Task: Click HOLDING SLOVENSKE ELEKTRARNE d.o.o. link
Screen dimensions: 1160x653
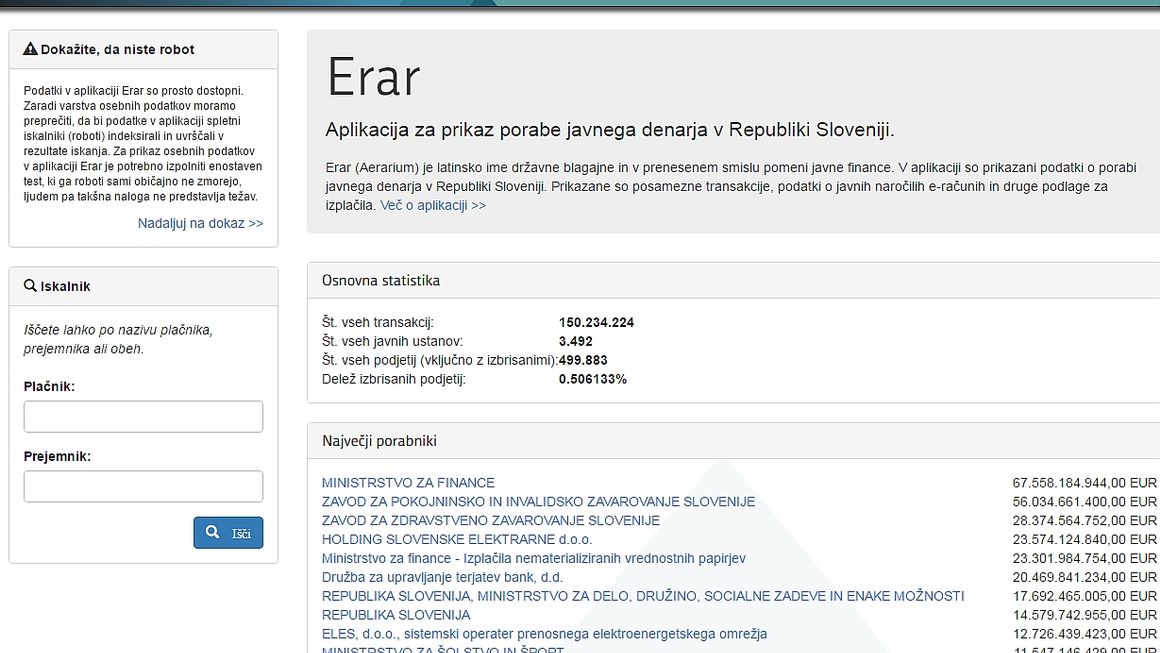Action: pyautogui.click(x=456, y=540)
